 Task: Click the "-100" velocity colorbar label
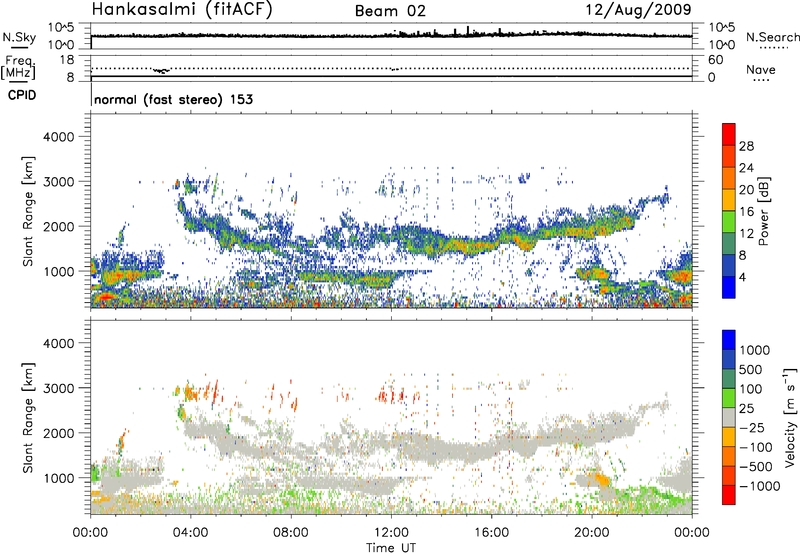click(x=756, y=447)
